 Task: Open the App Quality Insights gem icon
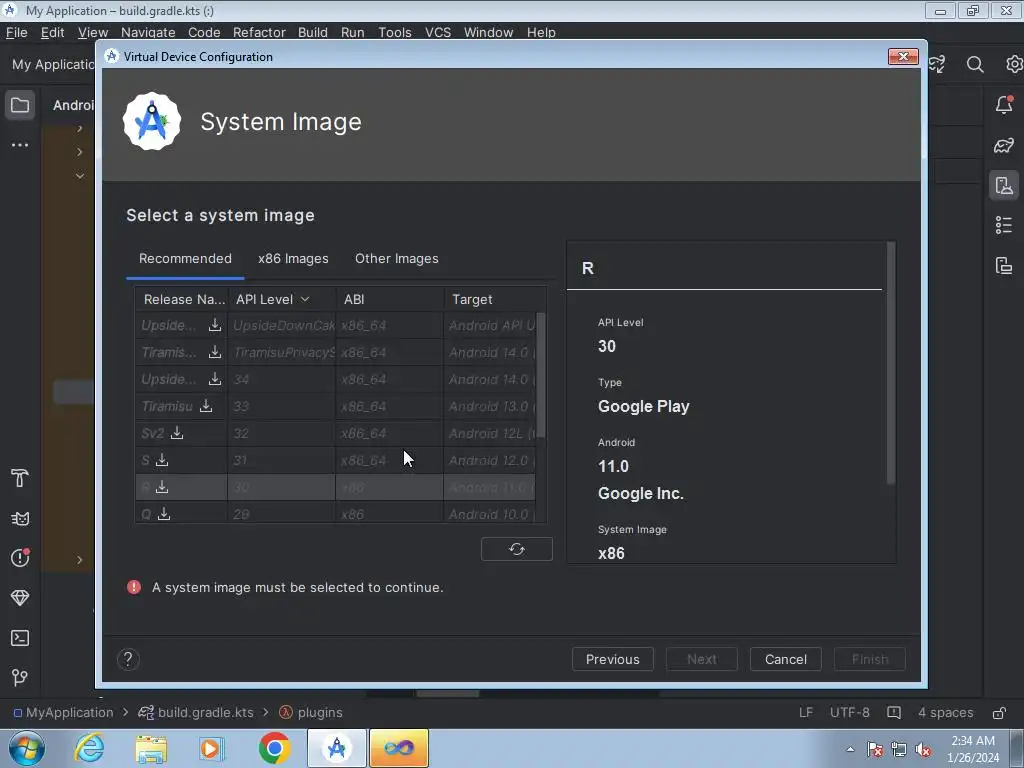tap(20, 598)
